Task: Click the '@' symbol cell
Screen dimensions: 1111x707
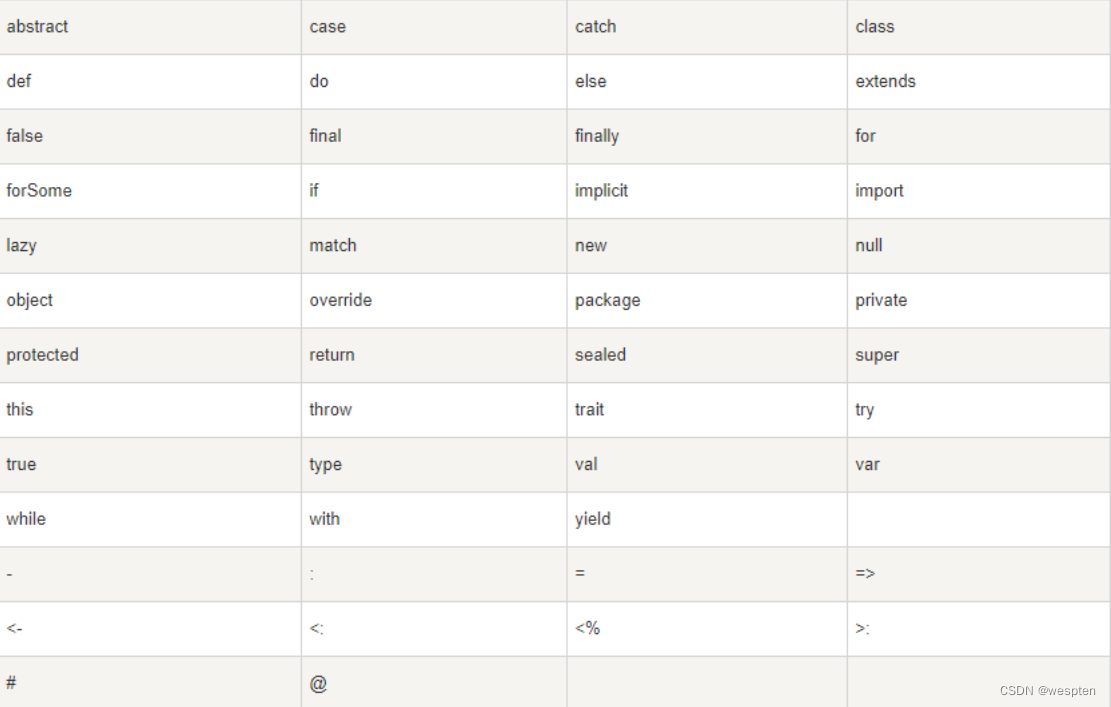Action: [x=319, y=684]
